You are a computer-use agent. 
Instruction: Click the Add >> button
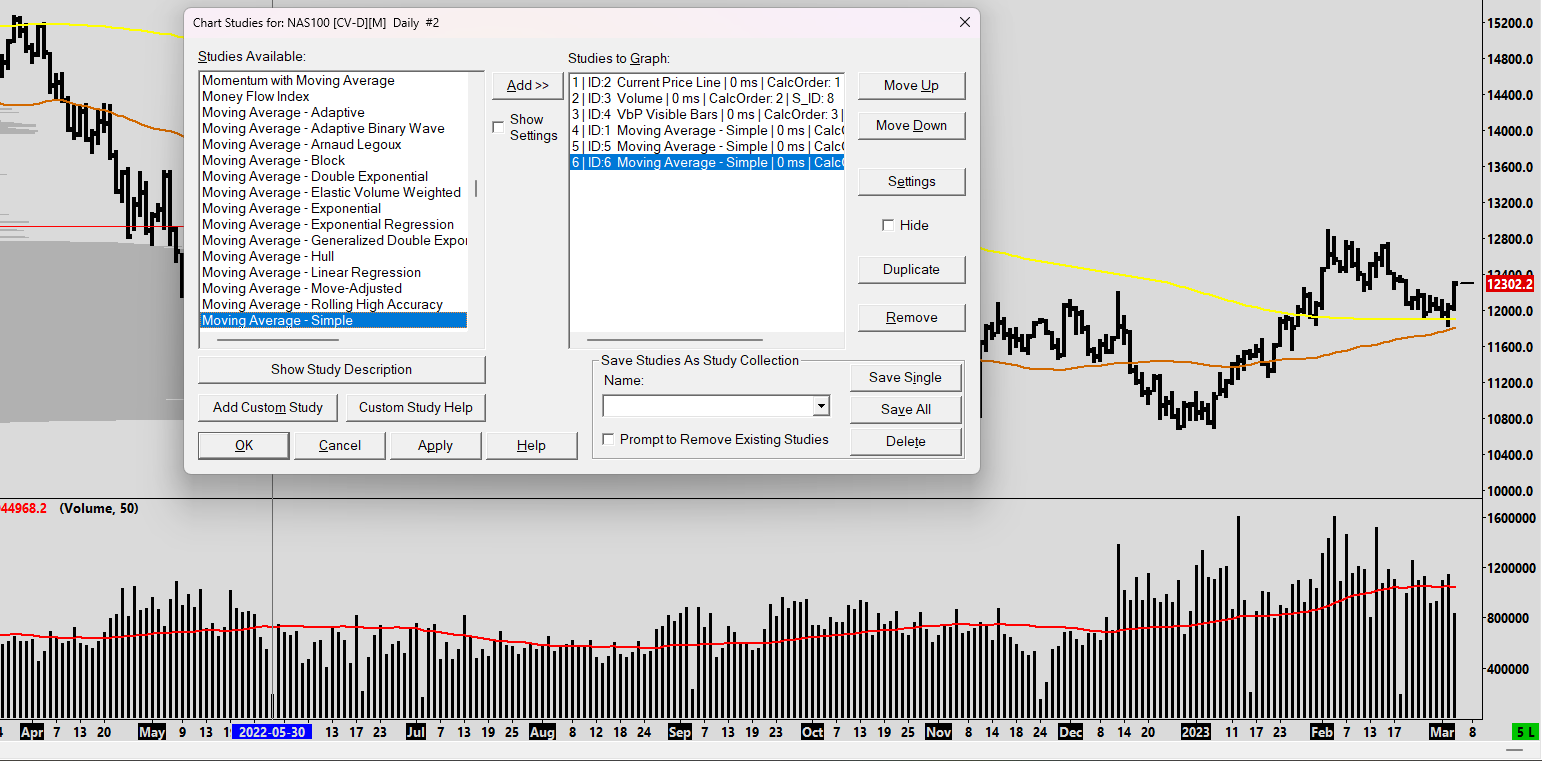coord(527,86)
